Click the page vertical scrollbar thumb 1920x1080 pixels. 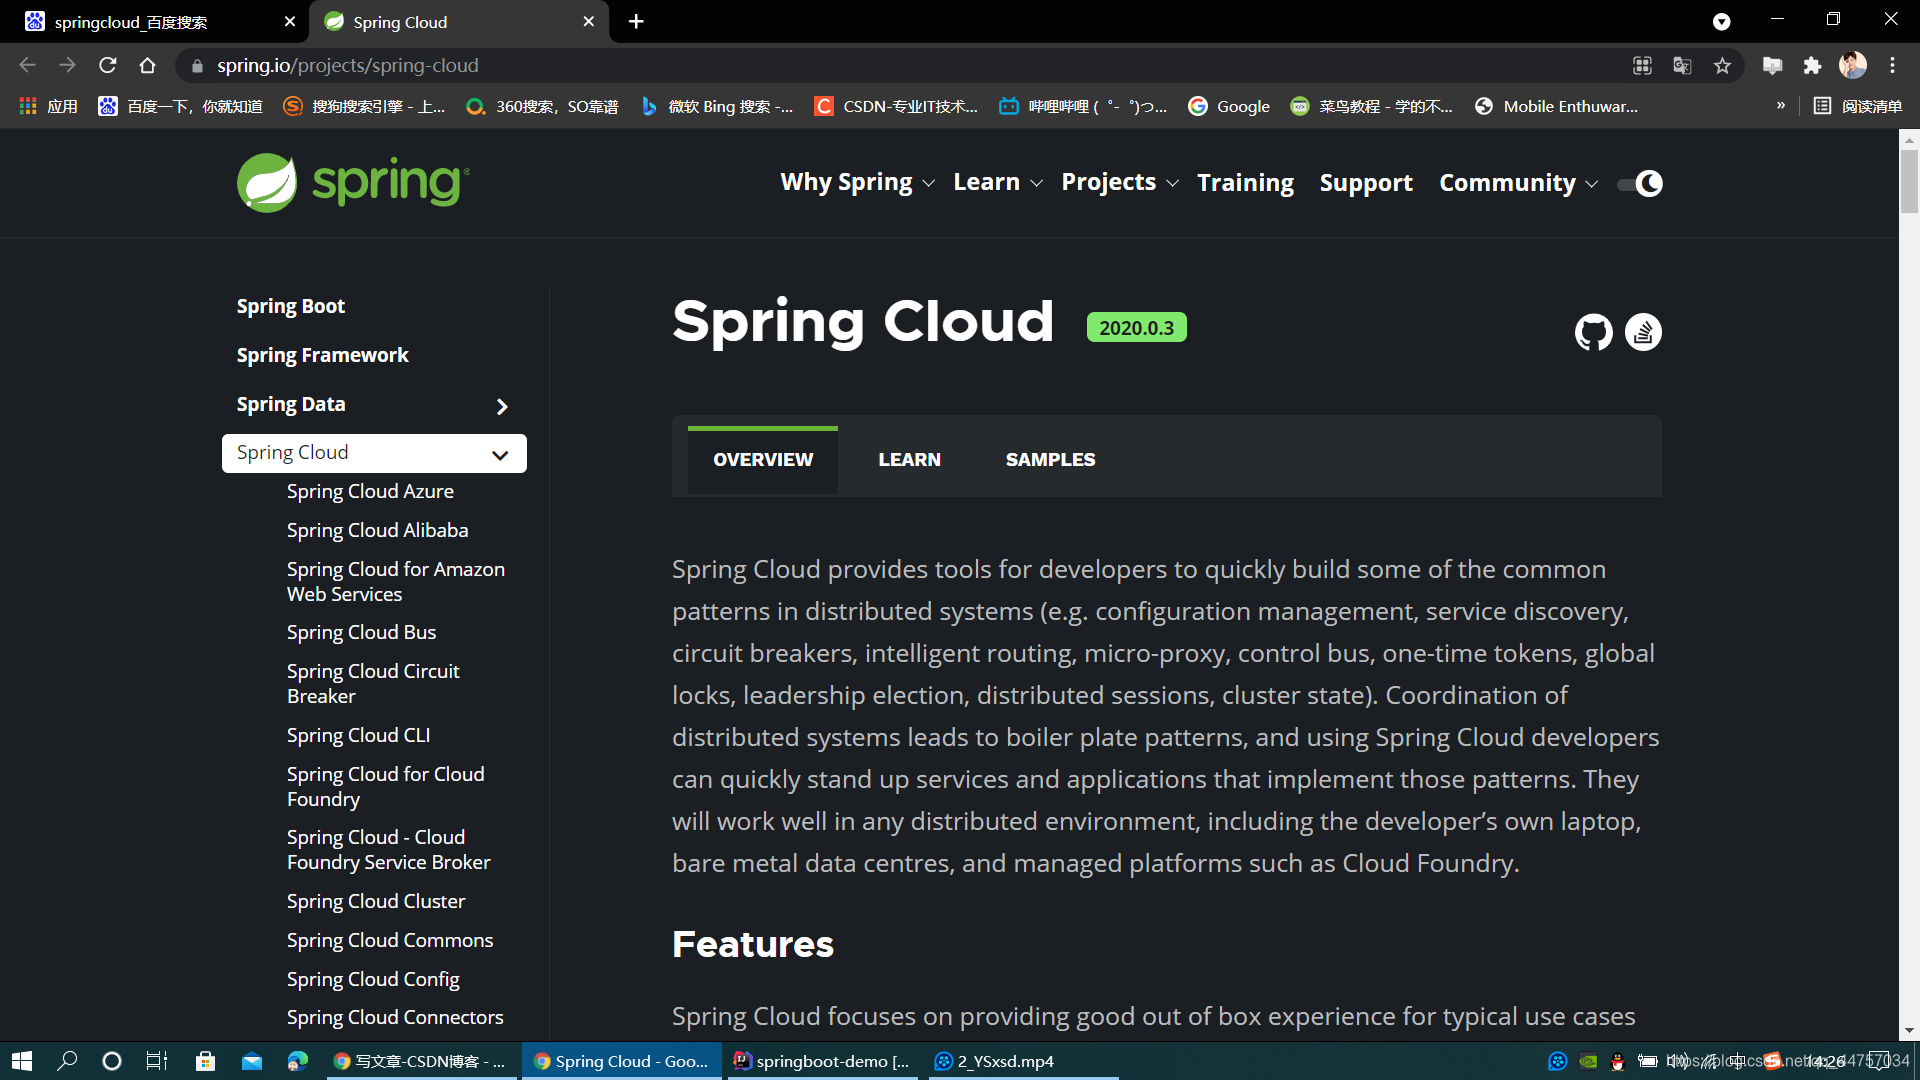[x=1909, y=180]
